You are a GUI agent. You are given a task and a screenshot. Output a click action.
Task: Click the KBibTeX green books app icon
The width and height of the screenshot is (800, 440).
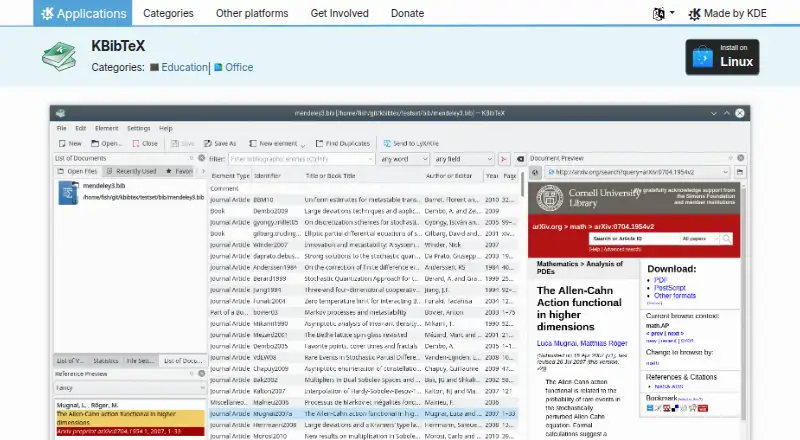(x=59, y=56)
